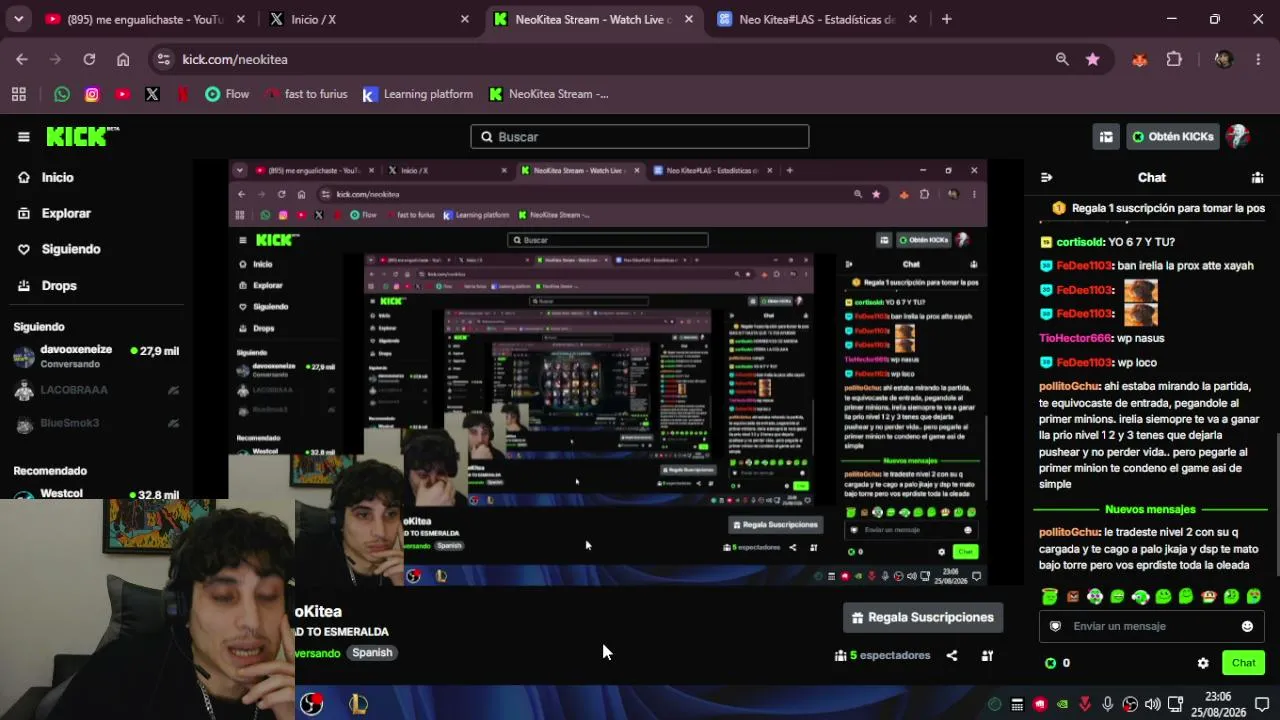Click the green KICK logo
Image resolution: width=1280 pixels, height=720 pixels.
tap(82, 137)
